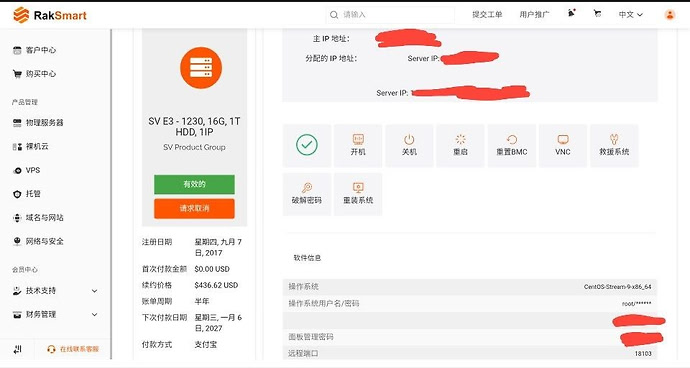Go to 物理服务器 menu item
This screenshot has height=368, width=690.
(x=44, y=123)
